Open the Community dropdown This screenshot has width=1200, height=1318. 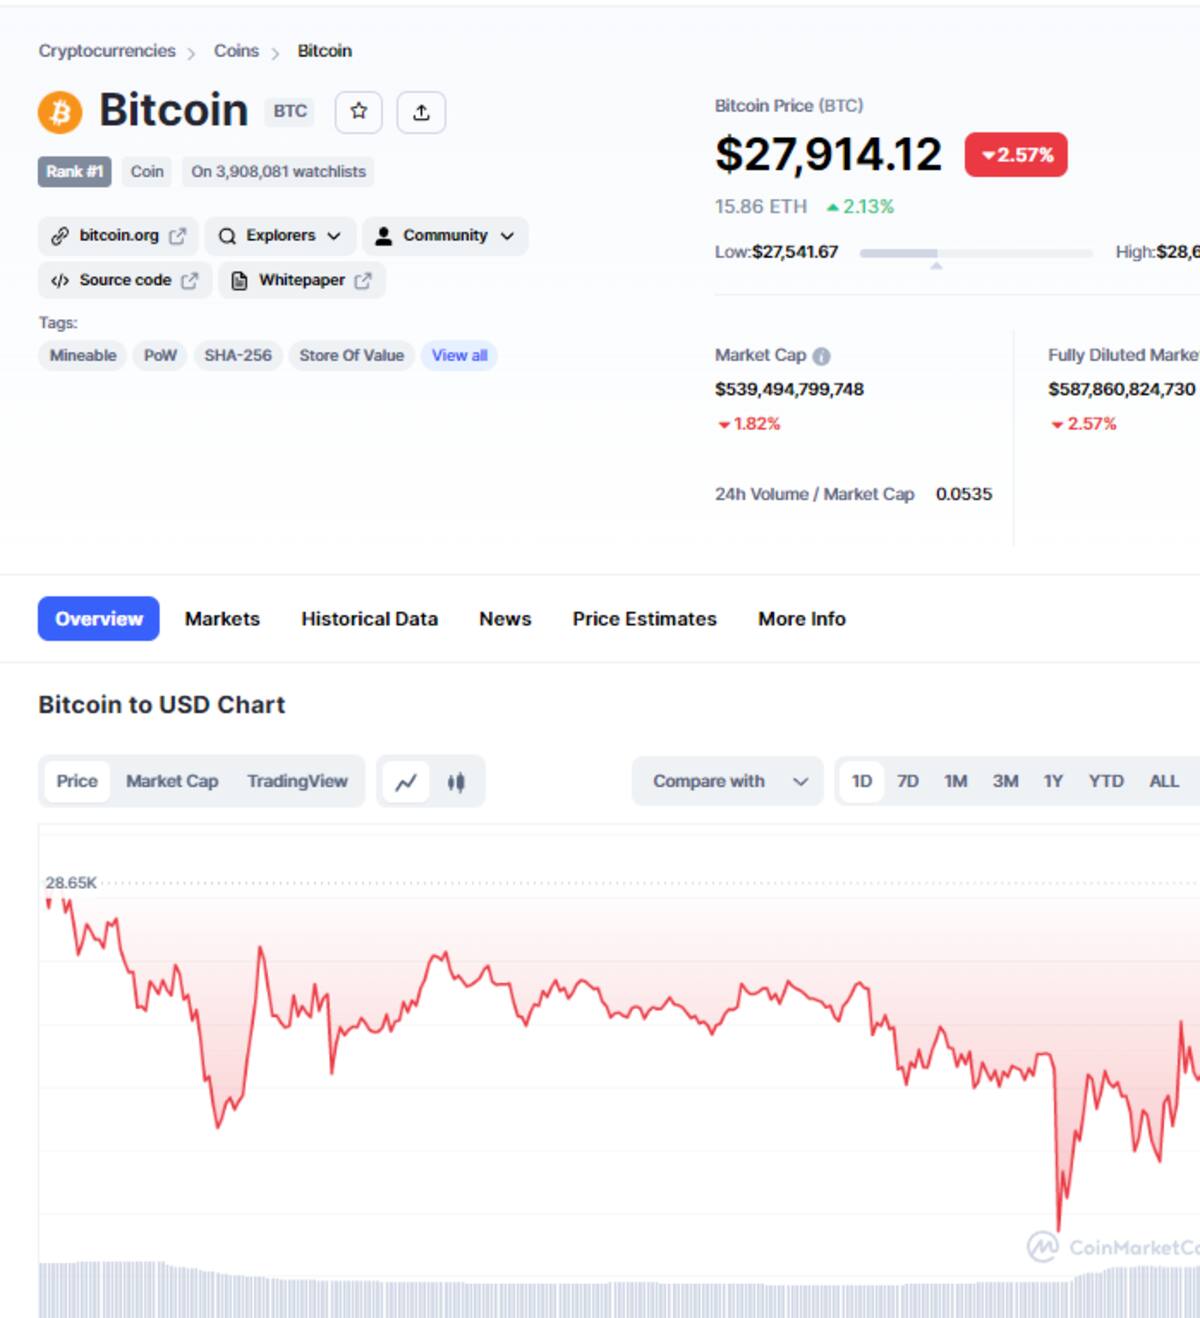[445, 236]
